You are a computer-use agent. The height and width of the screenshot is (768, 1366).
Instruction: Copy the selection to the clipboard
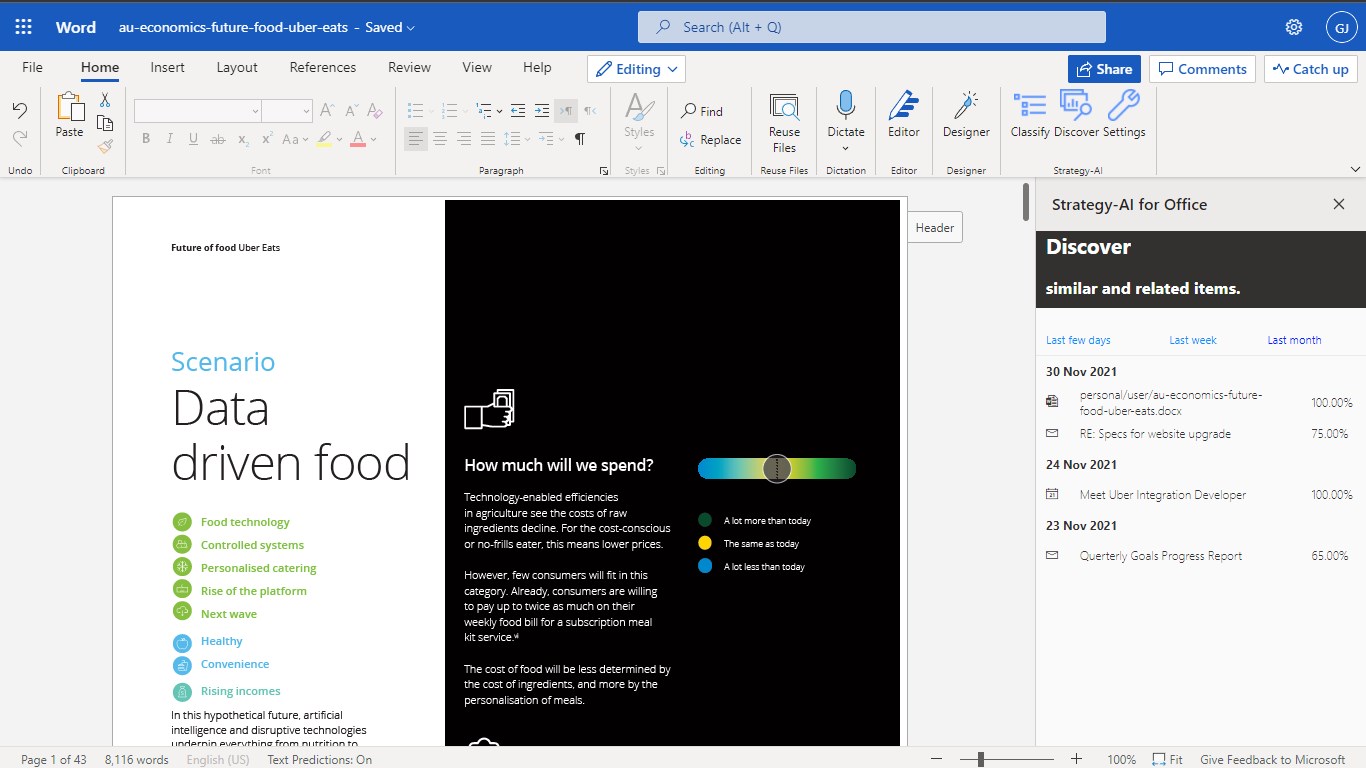click(105, 123)
